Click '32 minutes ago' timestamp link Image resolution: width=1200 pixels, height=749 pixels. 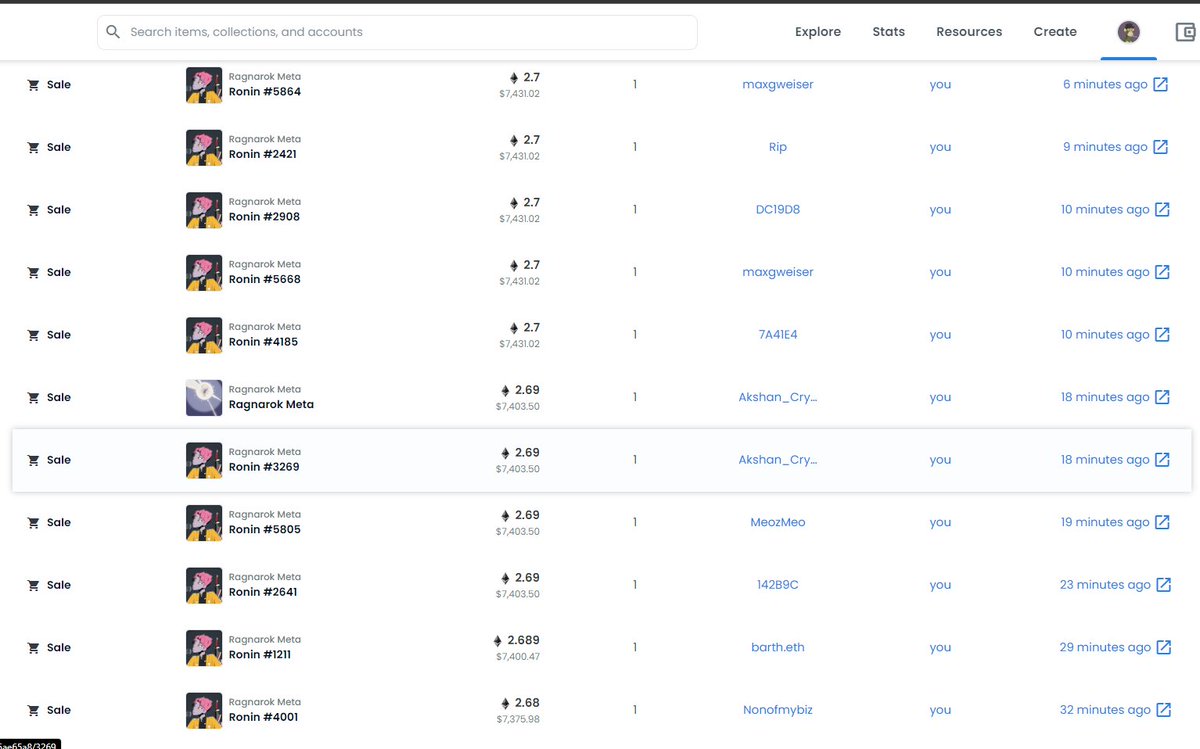[1105, 710]
